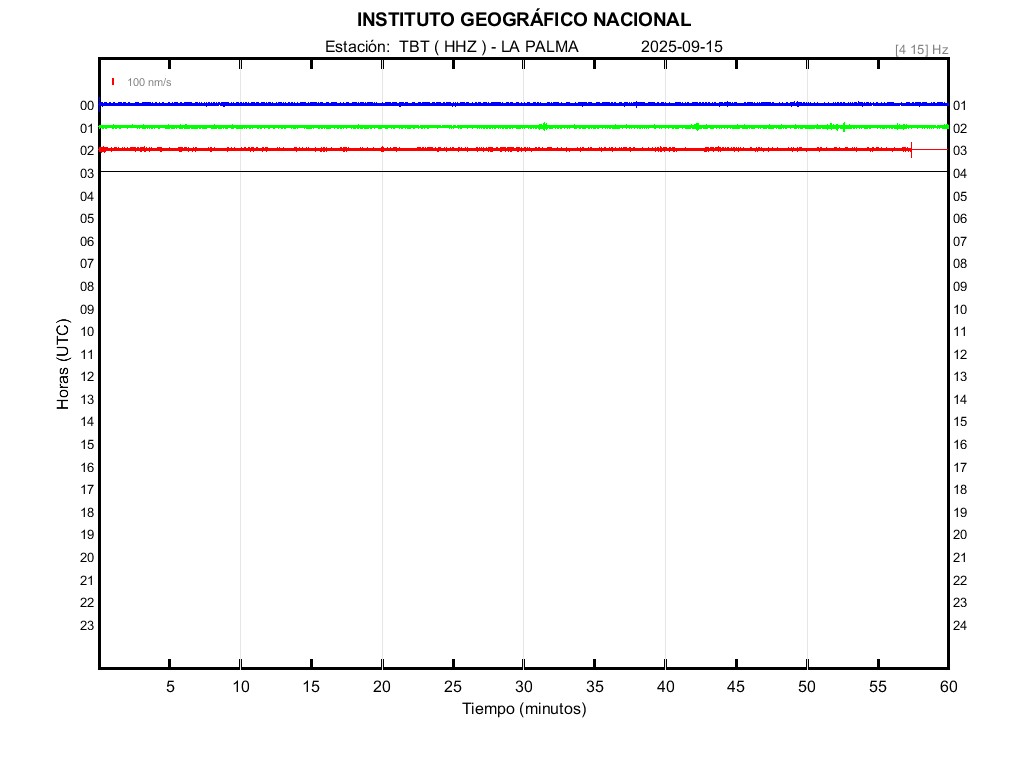Click left axis hour label 21
The width and height of the screenshot is (1024, 768).
point(87,581)
